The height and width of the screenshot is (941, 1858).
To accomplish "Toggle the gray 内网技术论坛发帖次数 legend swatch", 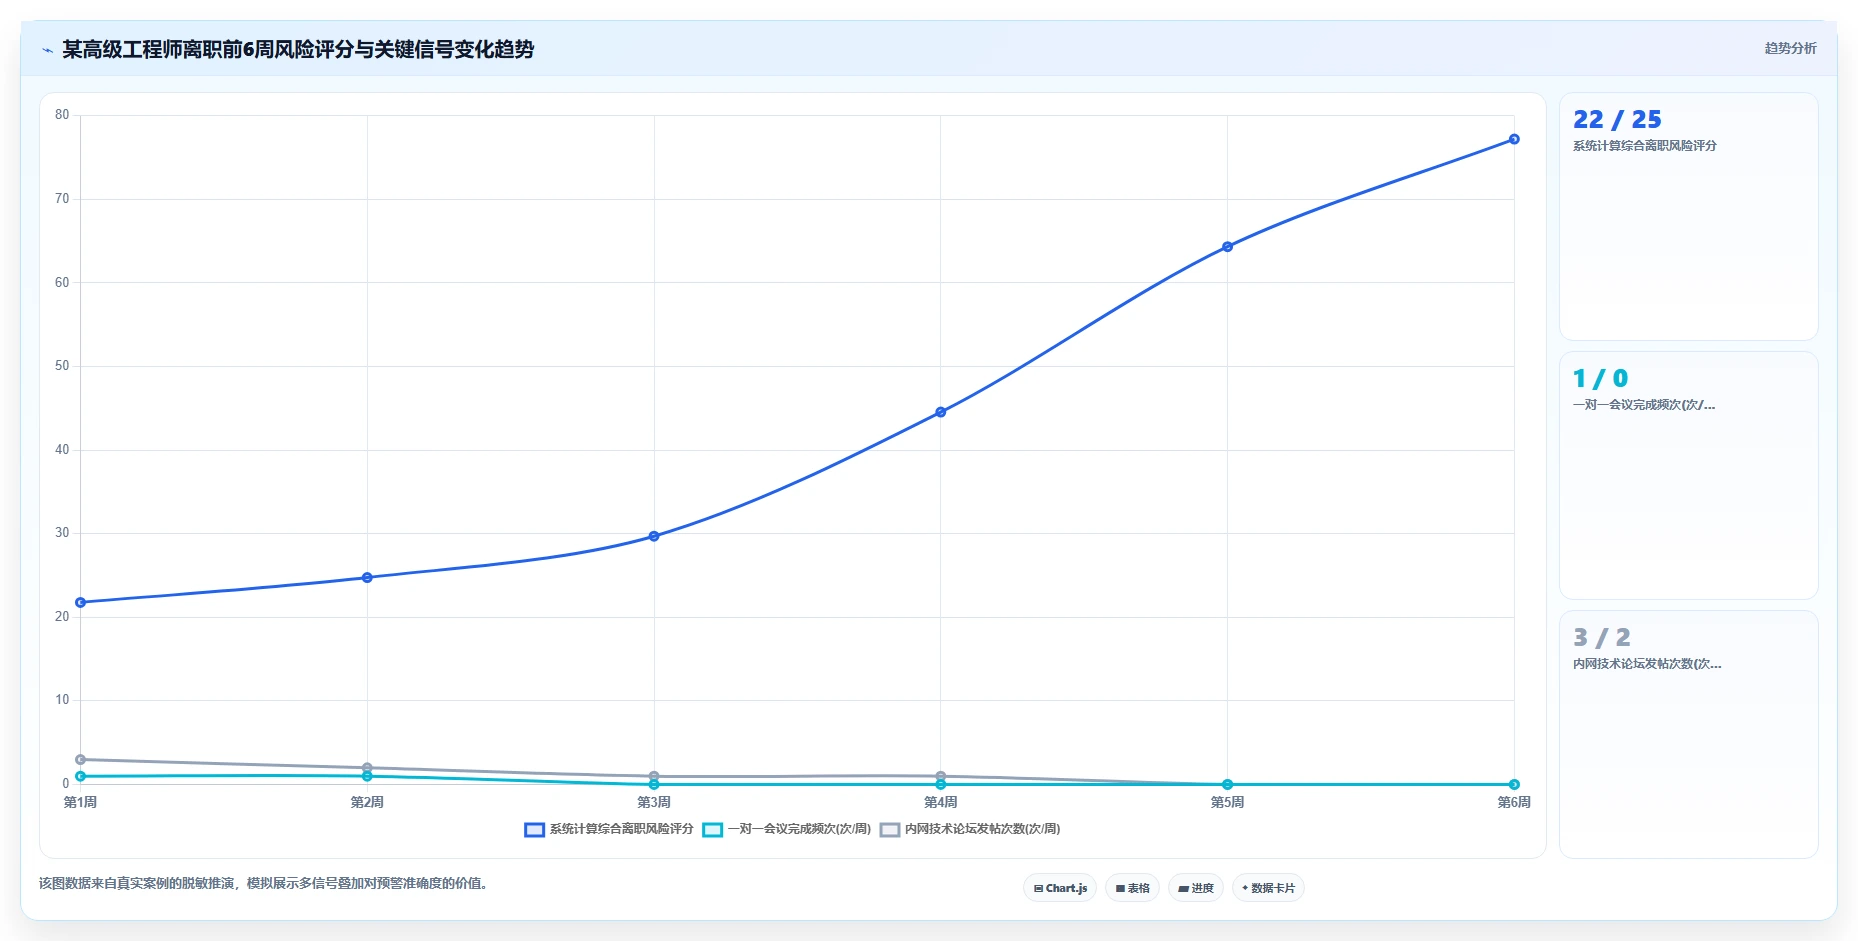I will tap(890, 829).
